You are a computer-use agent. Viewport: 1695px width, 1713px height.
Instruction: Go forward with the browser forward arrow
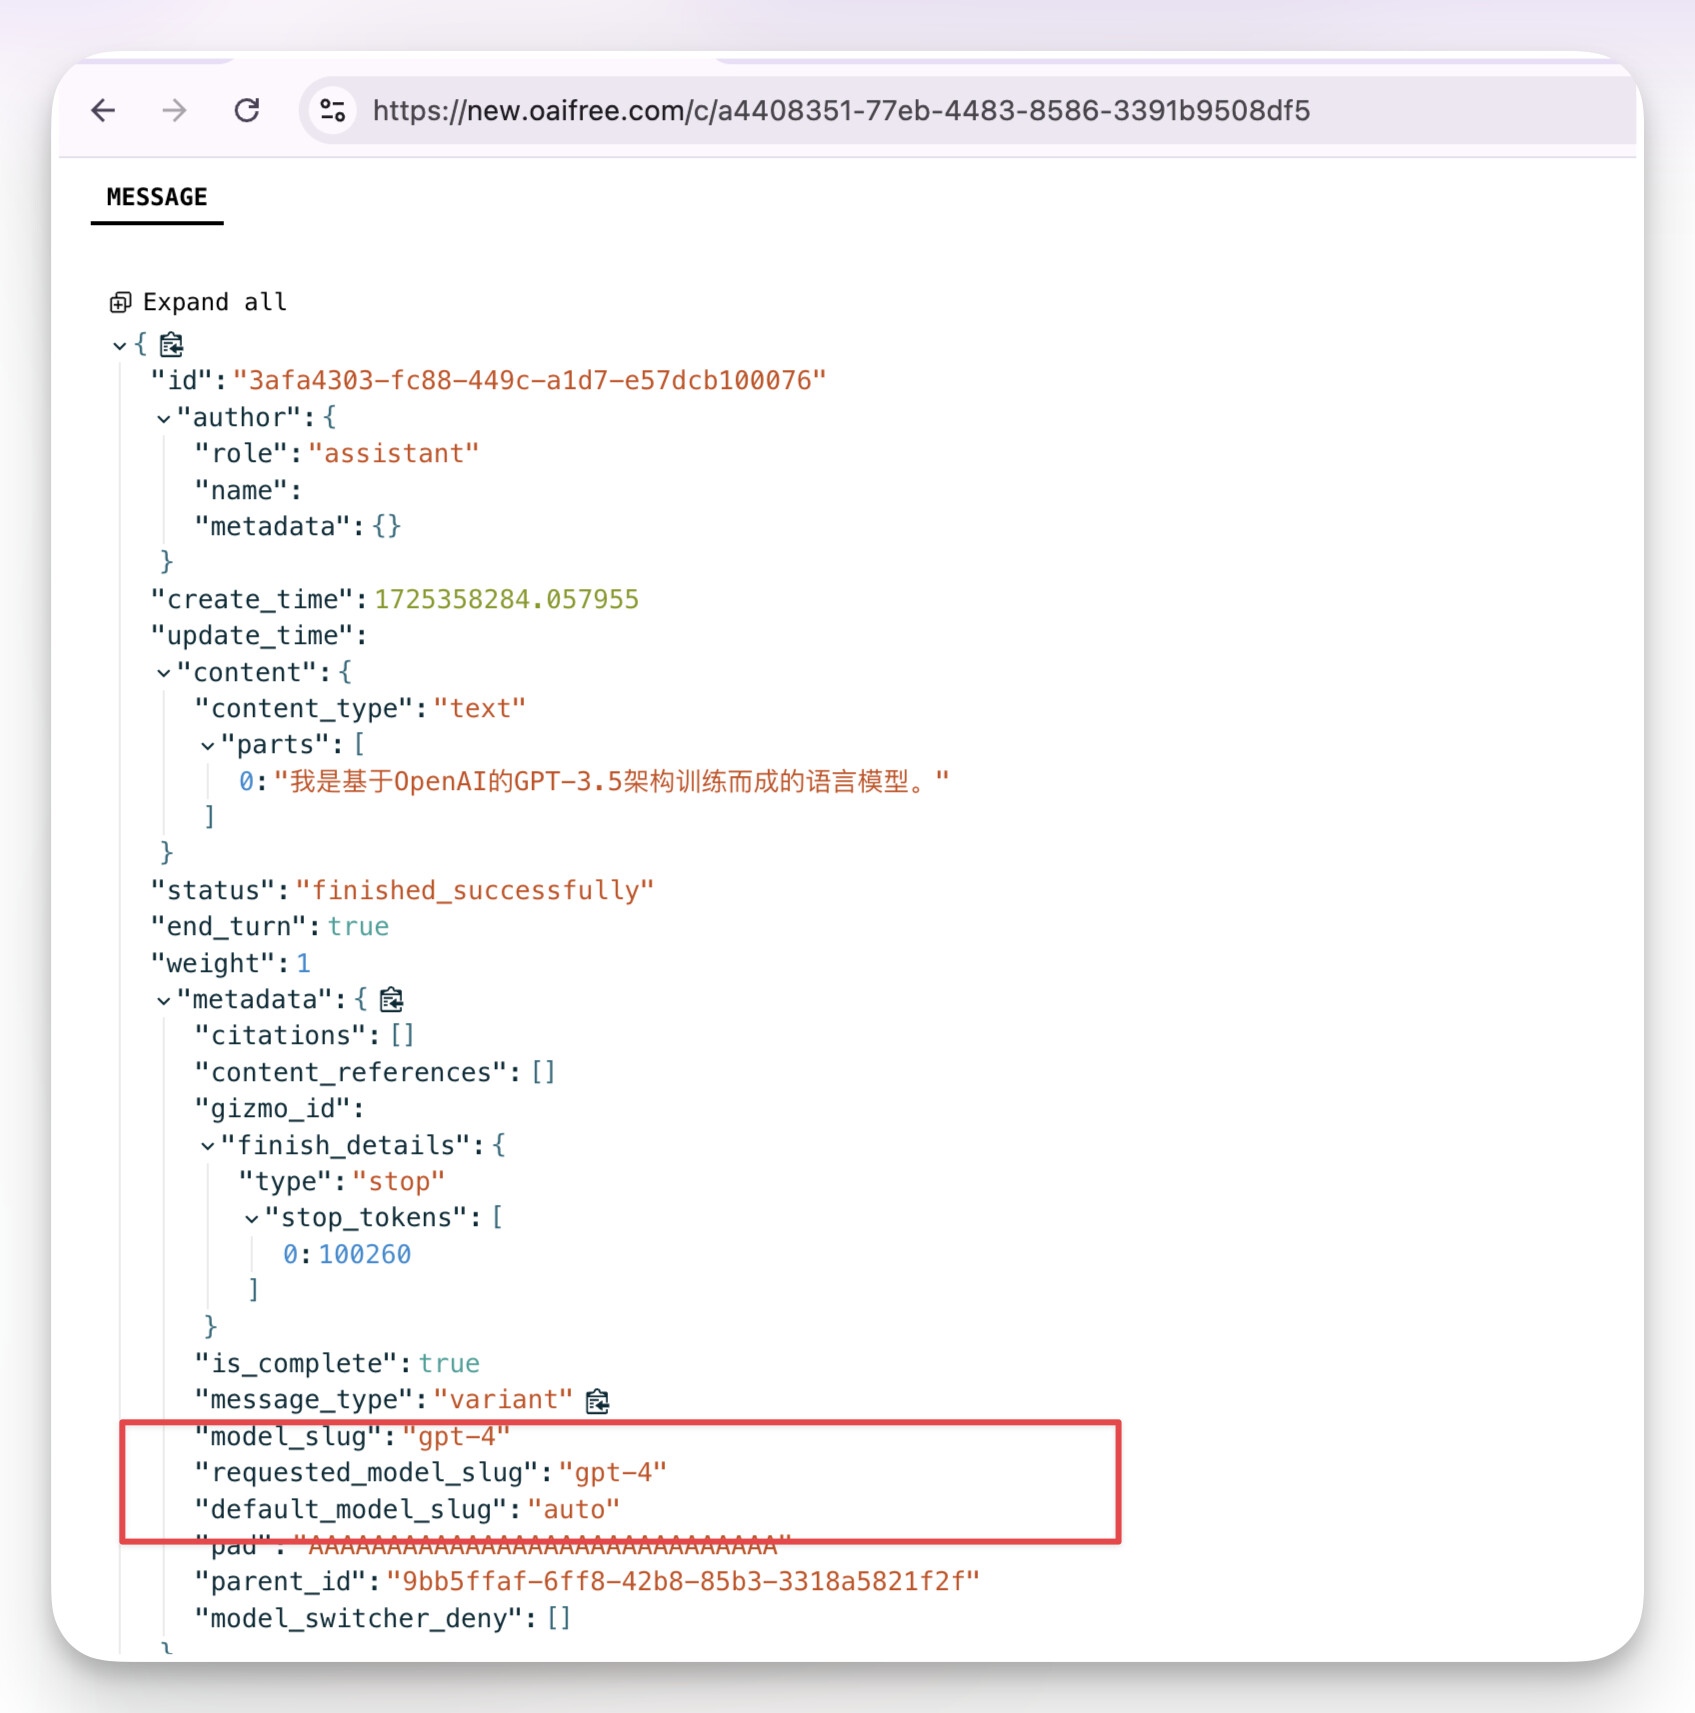coord(174,110)
